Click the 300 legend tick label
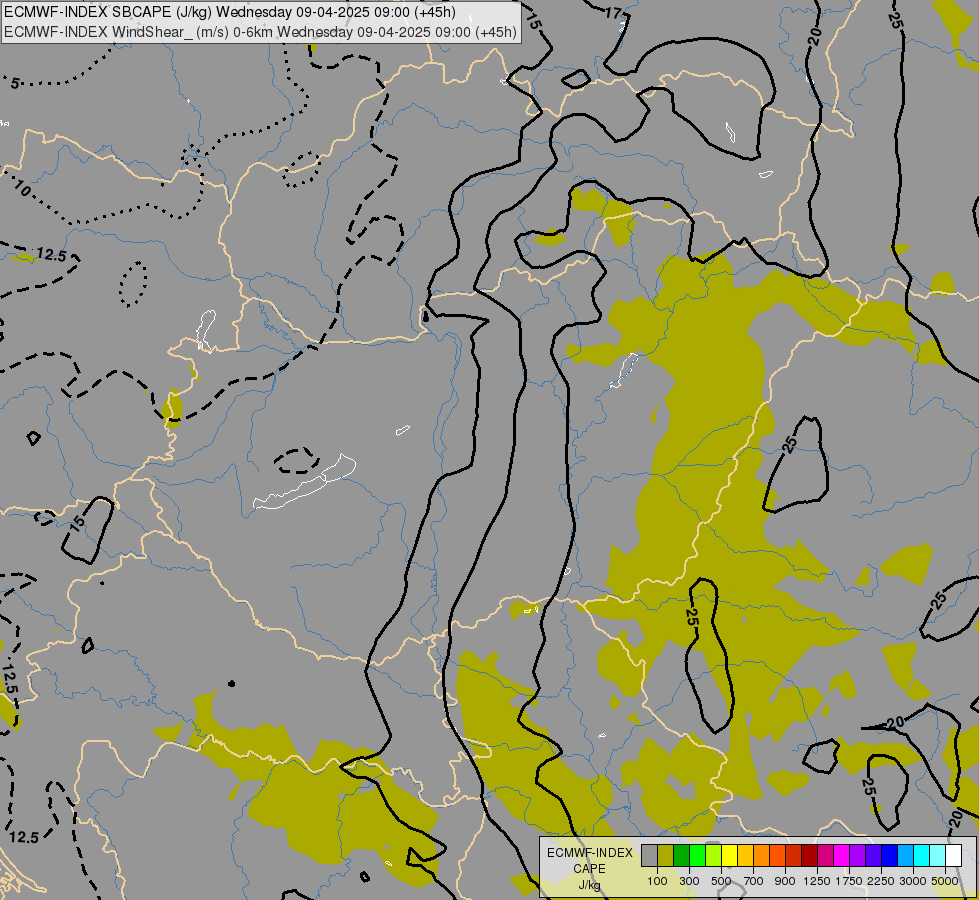 689,881
